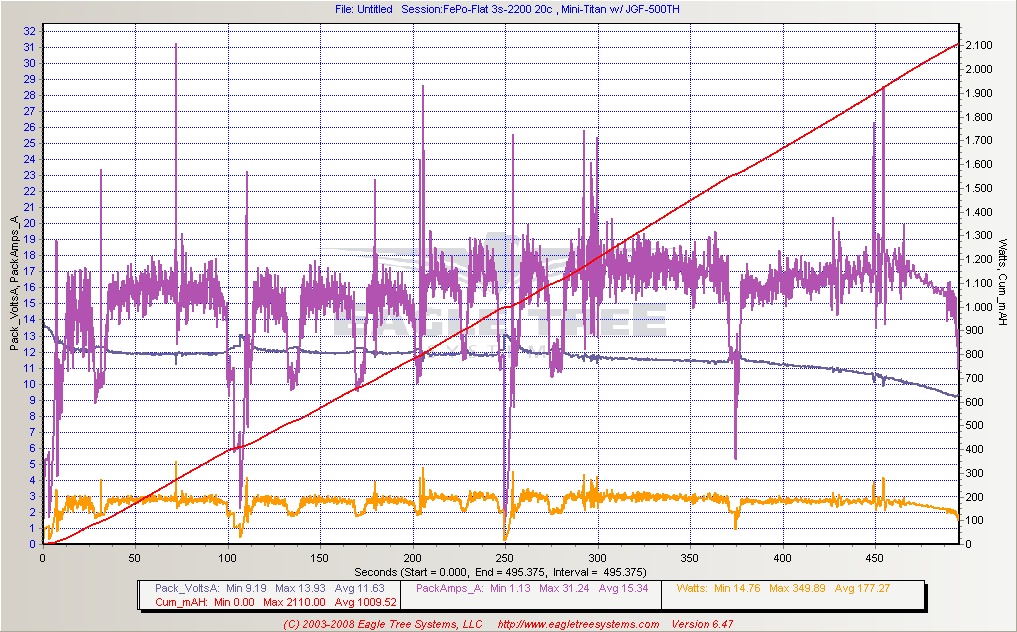
Task: Click the PackAmps_A legend entry
Action: coord(449,588)
